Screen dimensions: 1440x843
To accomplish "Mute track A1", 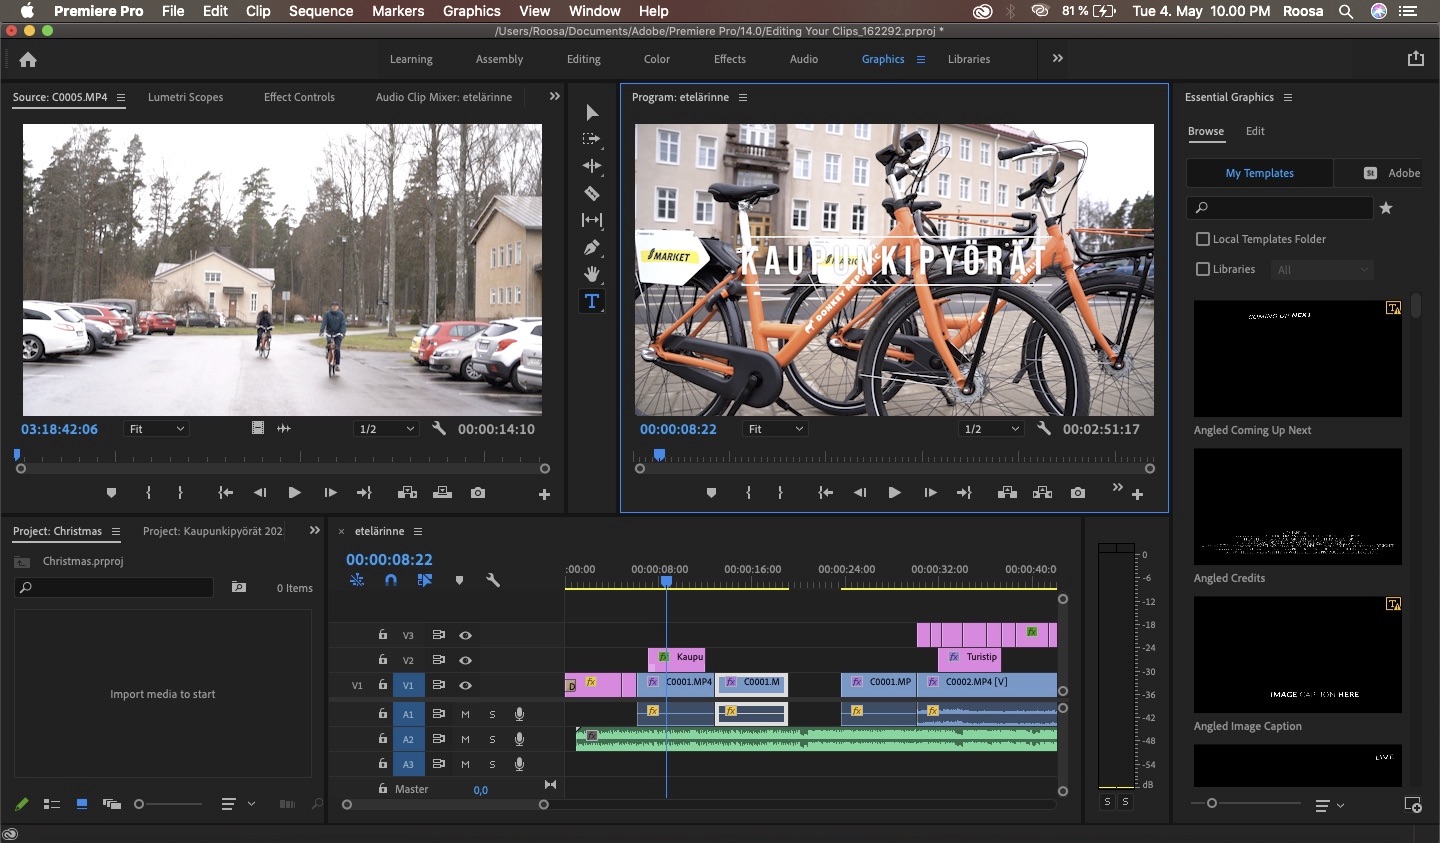I will [x=465, y=714].
